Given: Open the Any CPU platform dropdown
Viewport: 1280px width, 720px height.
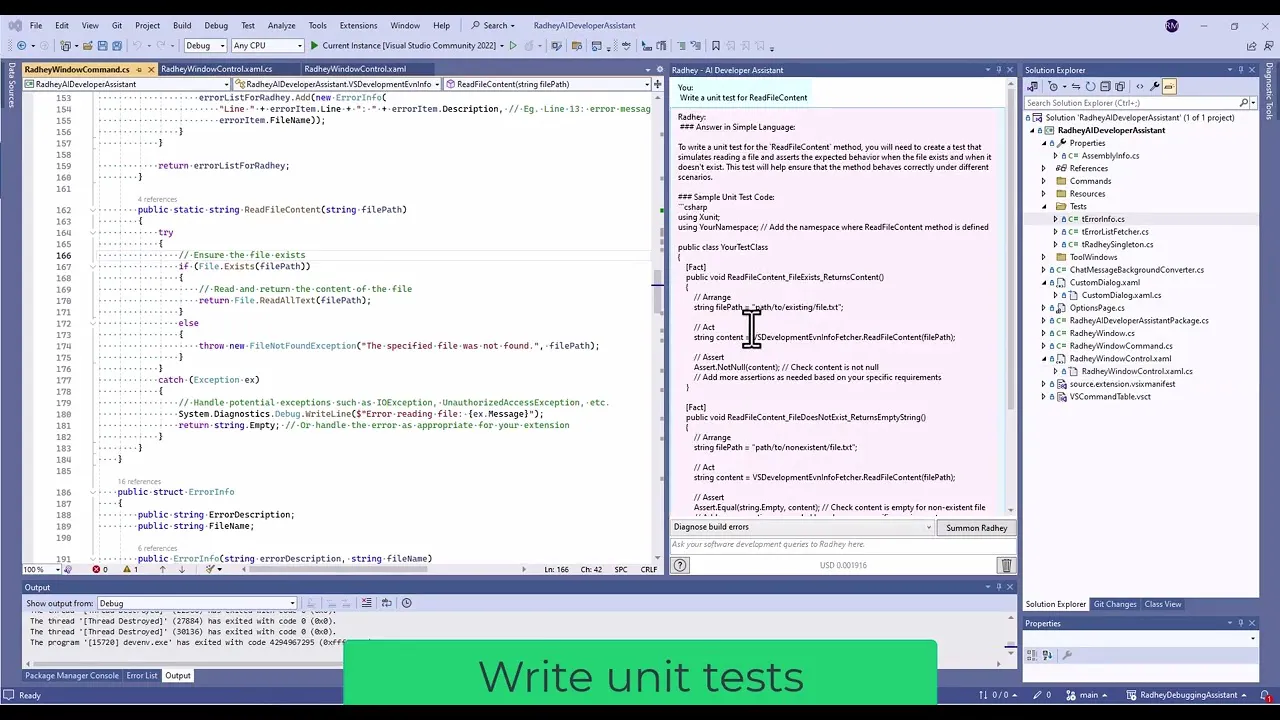Looking at the screenshot, I should click(267, 46).
